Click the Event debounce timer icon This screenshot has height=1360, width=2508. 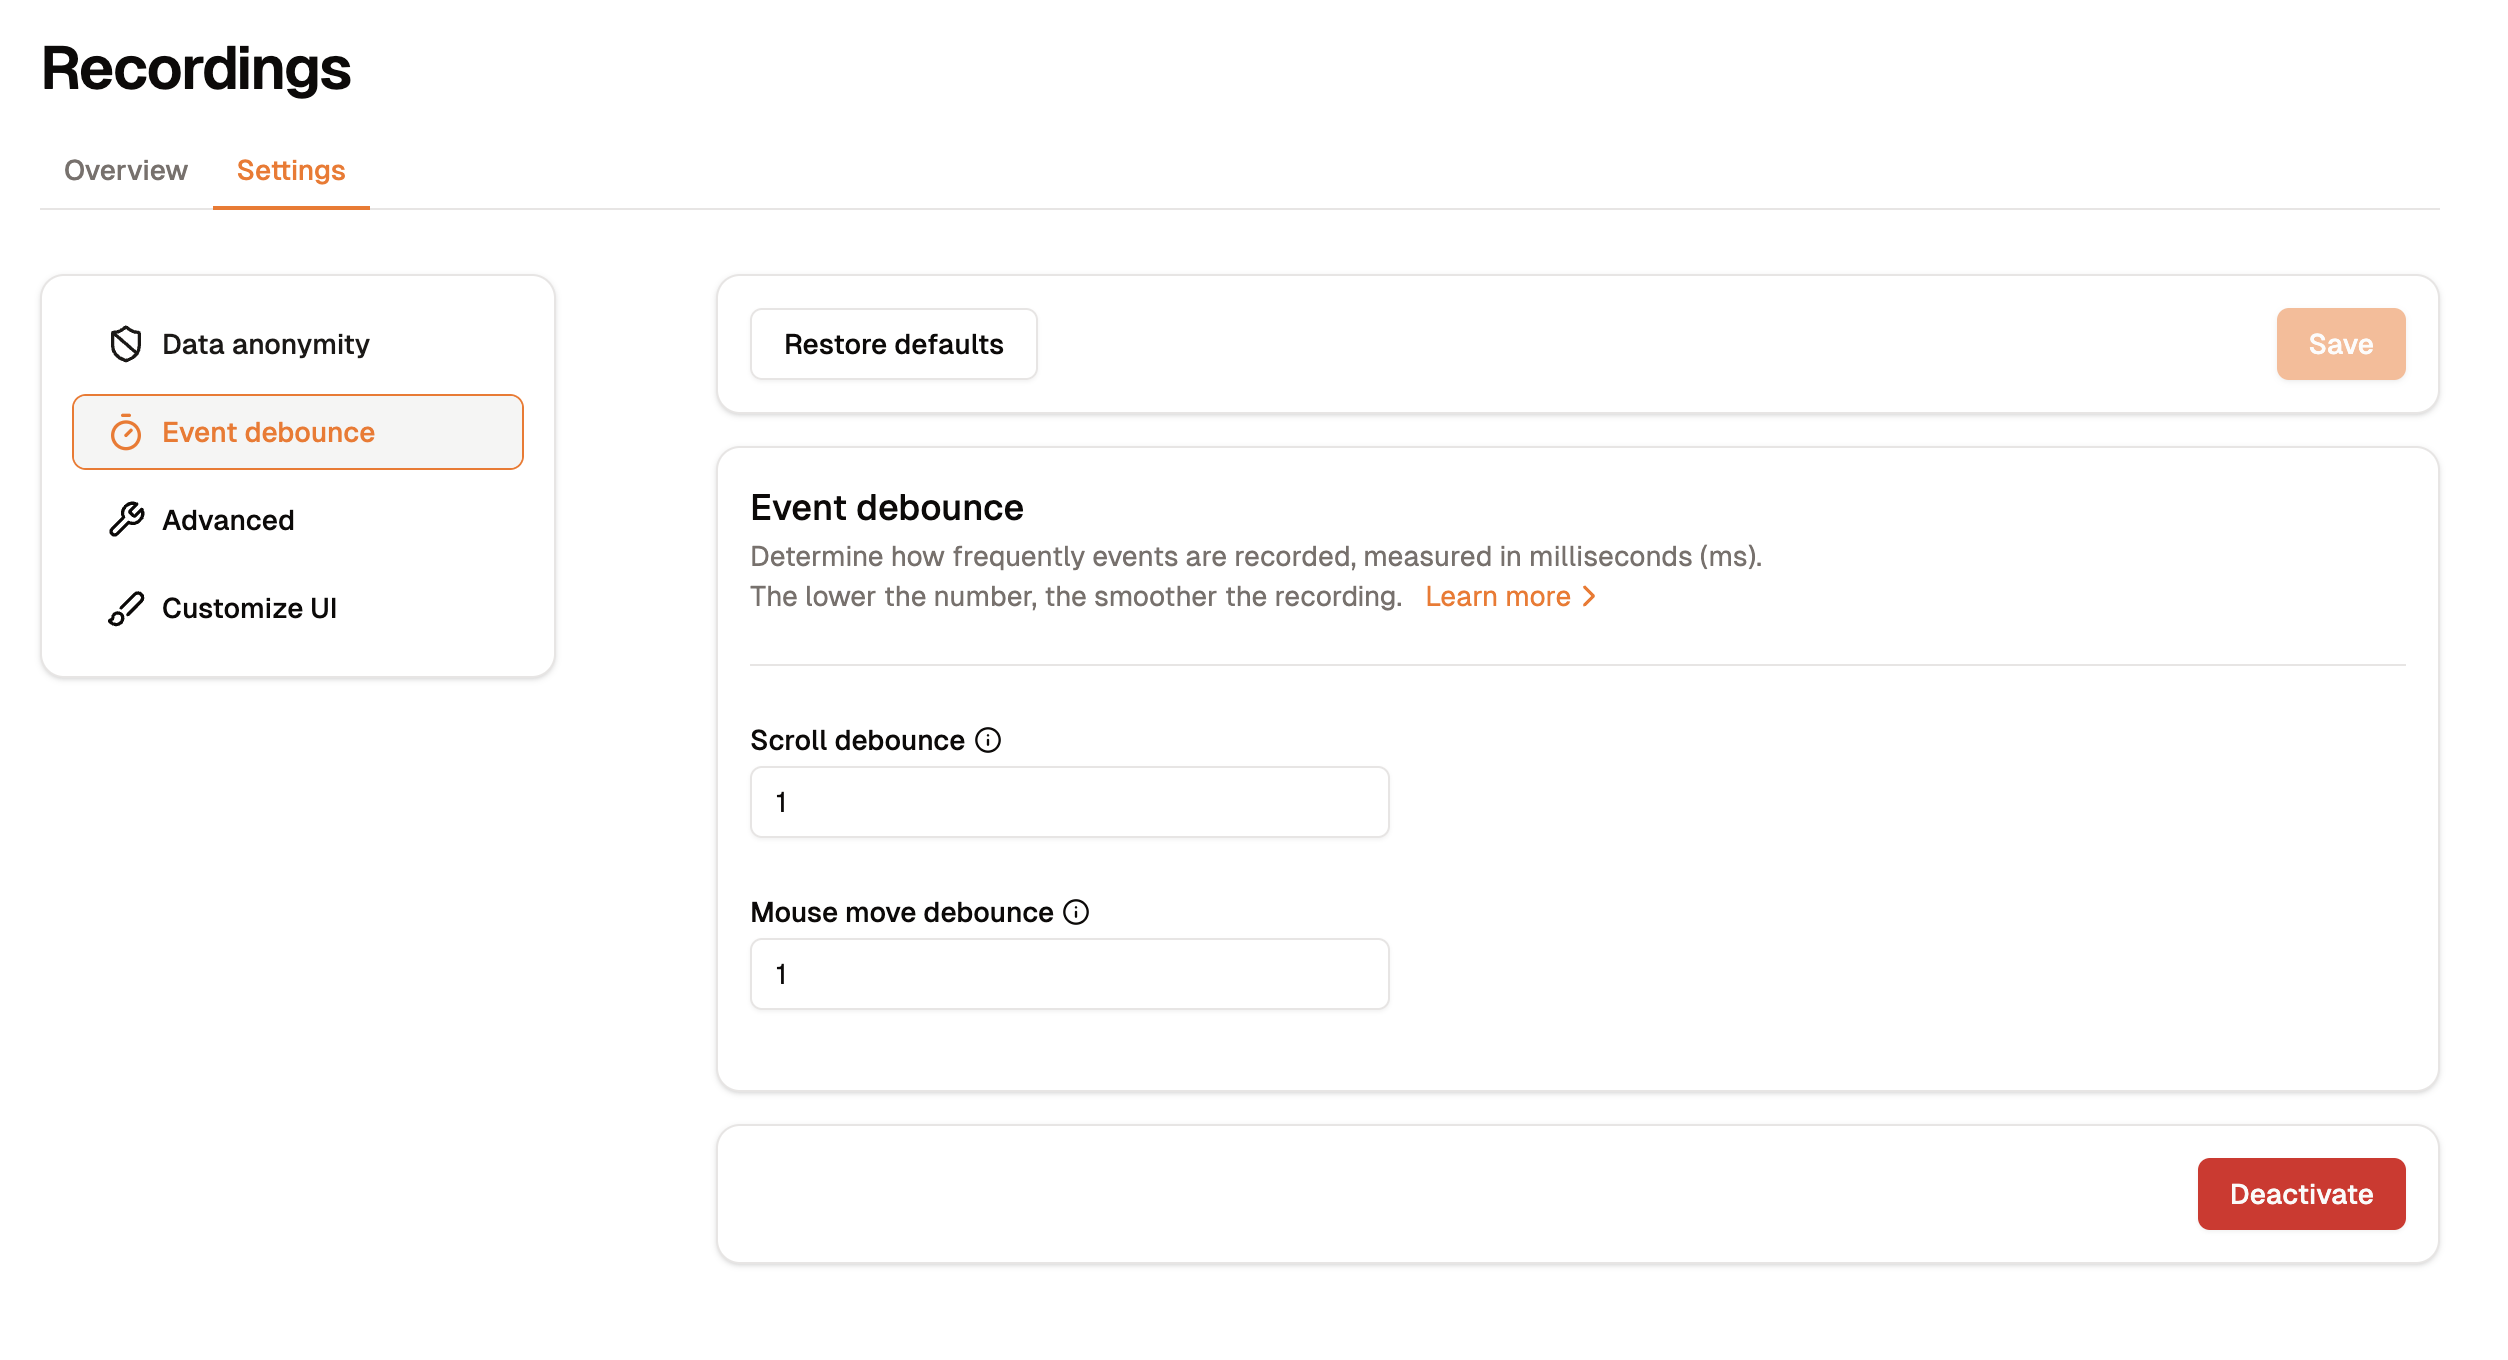[x=127, y=432]
